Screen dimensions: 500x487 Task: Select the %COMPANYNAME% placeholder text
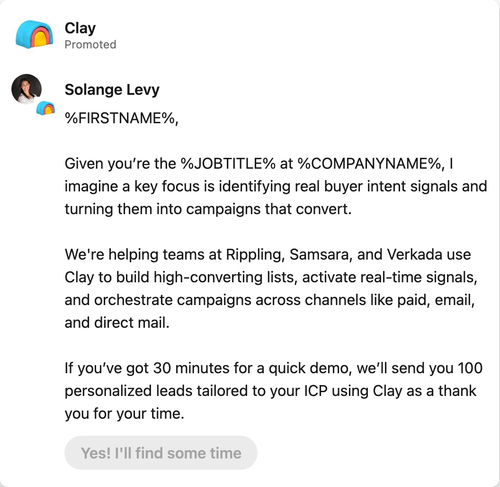(x=371, y=164)
